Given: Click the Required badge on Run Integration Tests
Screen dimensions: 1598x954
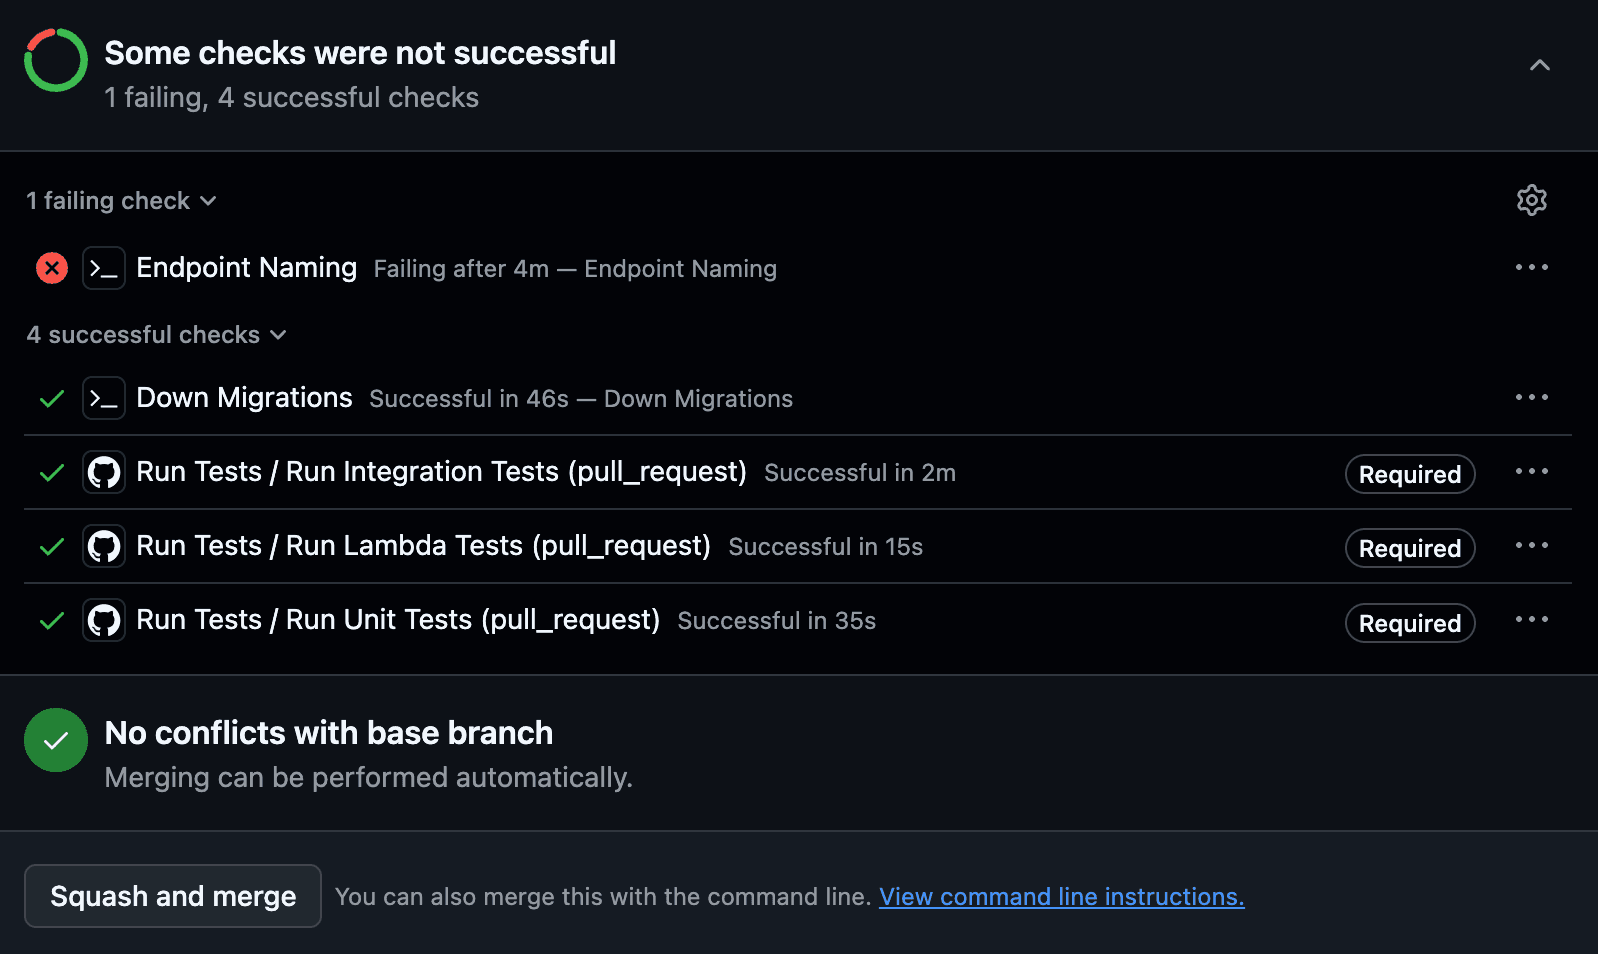Looking at the screenshot, I should point(1409,474).
